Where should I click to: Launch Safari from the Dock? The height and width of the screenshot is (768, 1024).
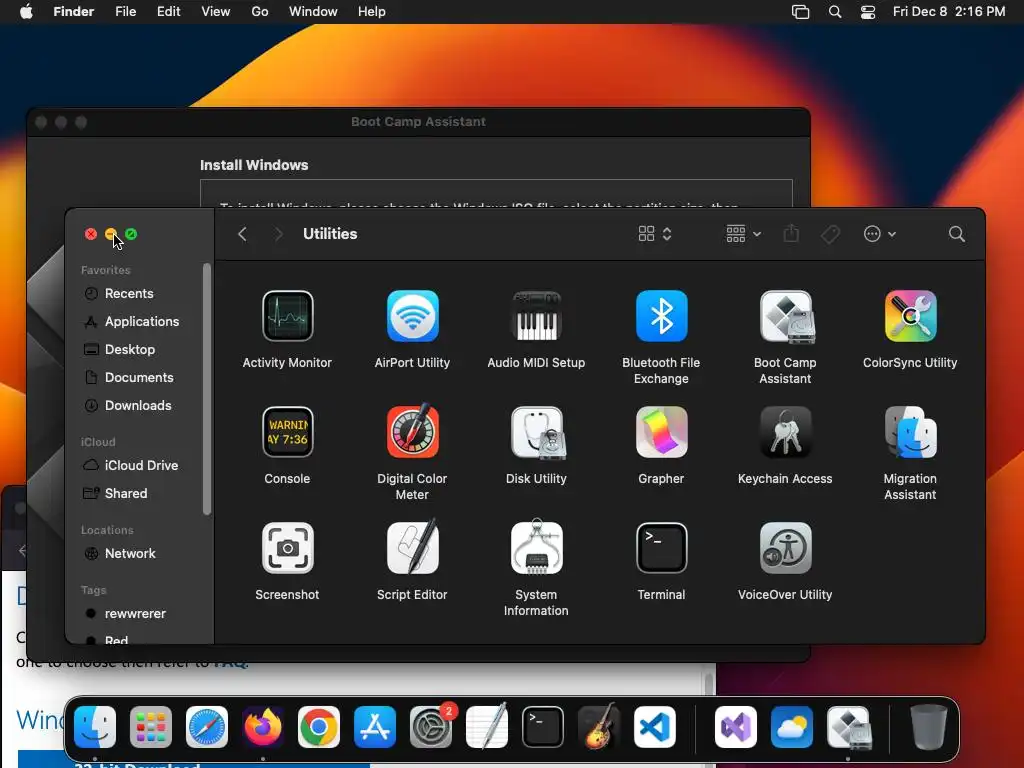pyautogui.click(x=207, y=727)
